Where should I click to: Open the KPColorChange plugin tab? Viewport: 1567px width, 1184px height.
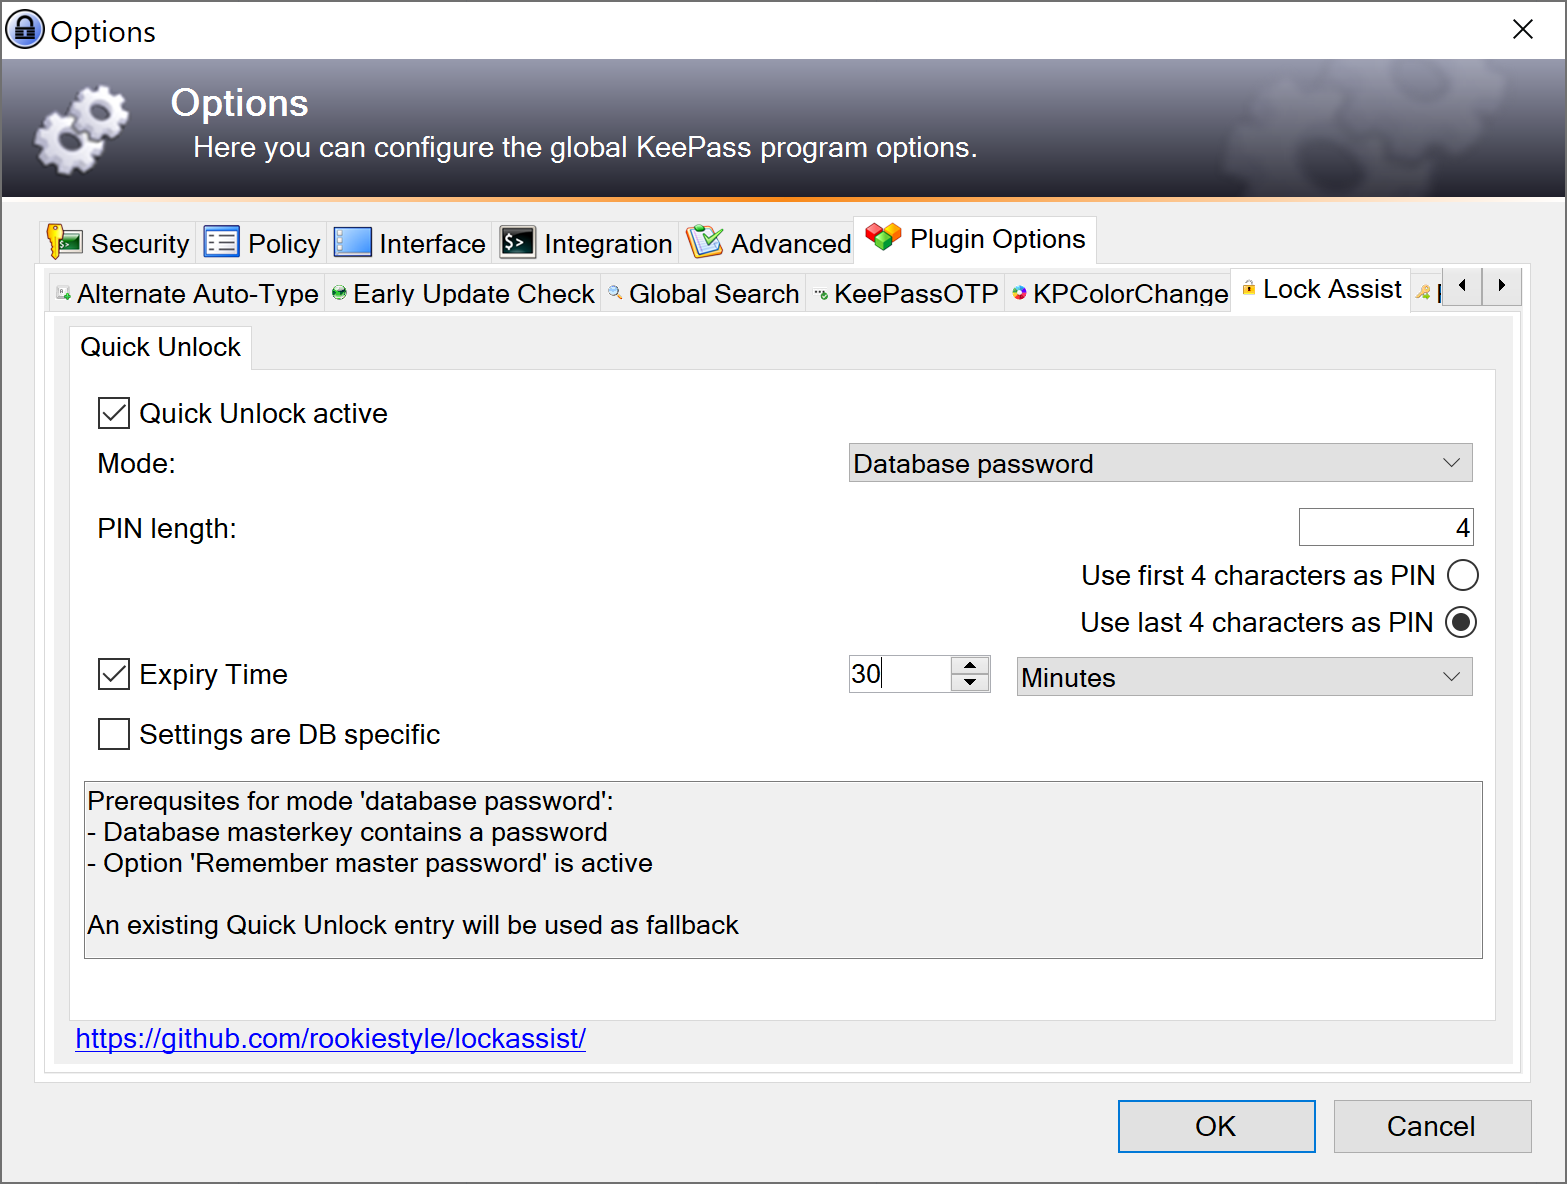click(x=1119, y=293)
